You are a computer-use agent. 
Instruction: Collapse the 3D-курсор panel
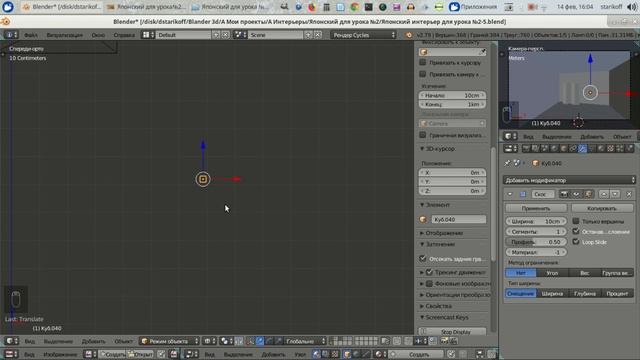point(422,149)
